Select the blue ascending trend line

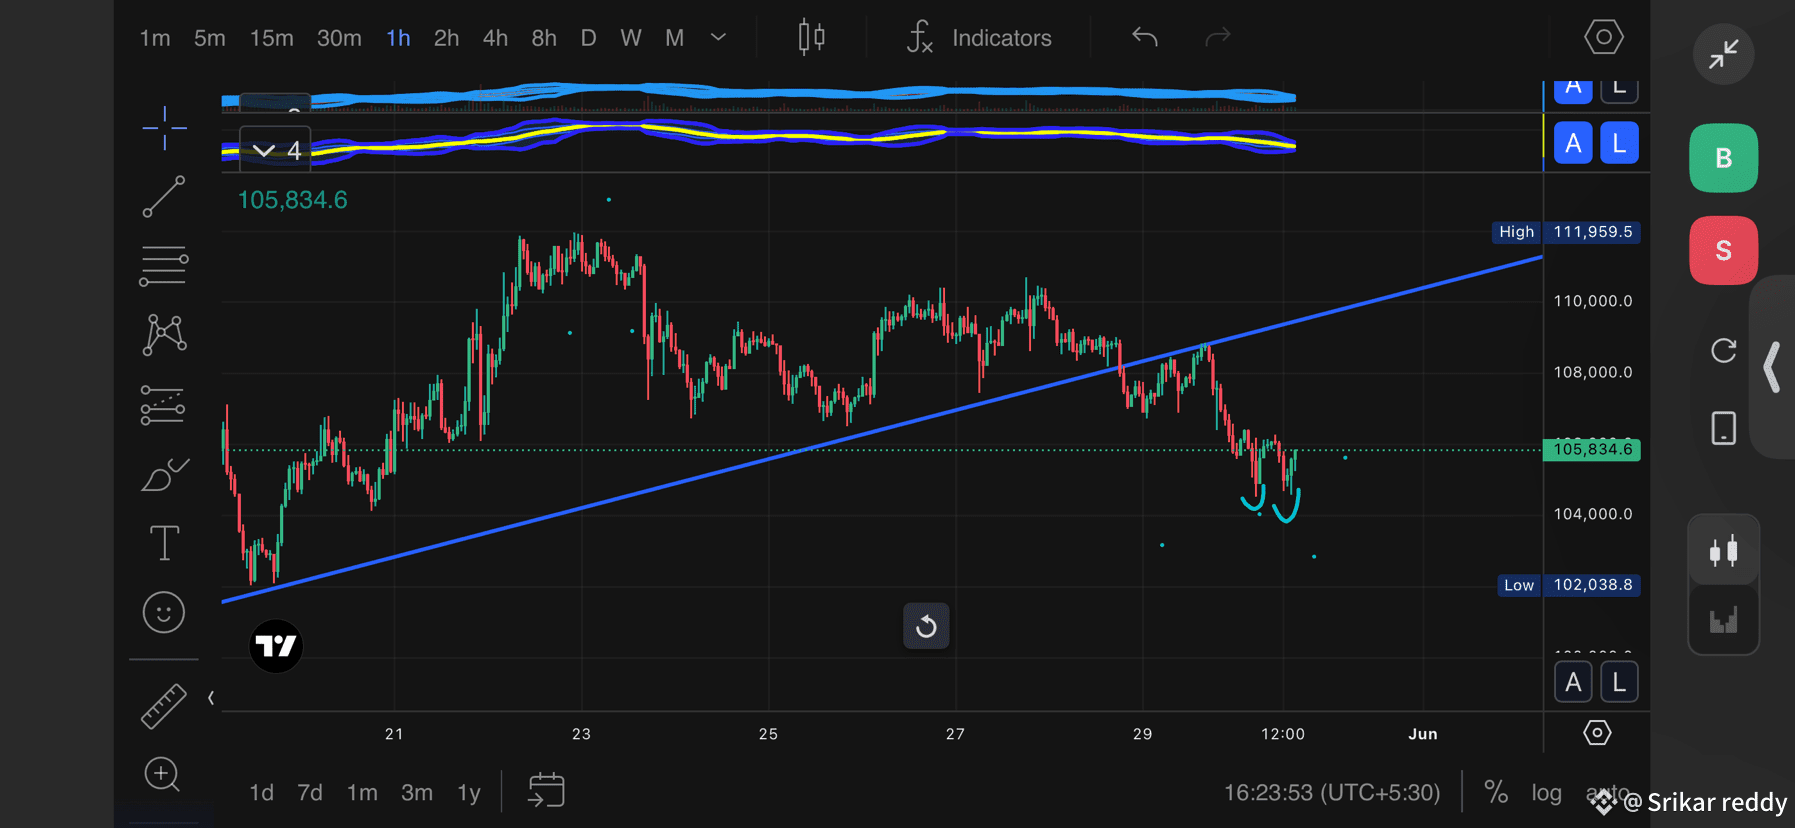pyautogui.click(x=880, y=430)
